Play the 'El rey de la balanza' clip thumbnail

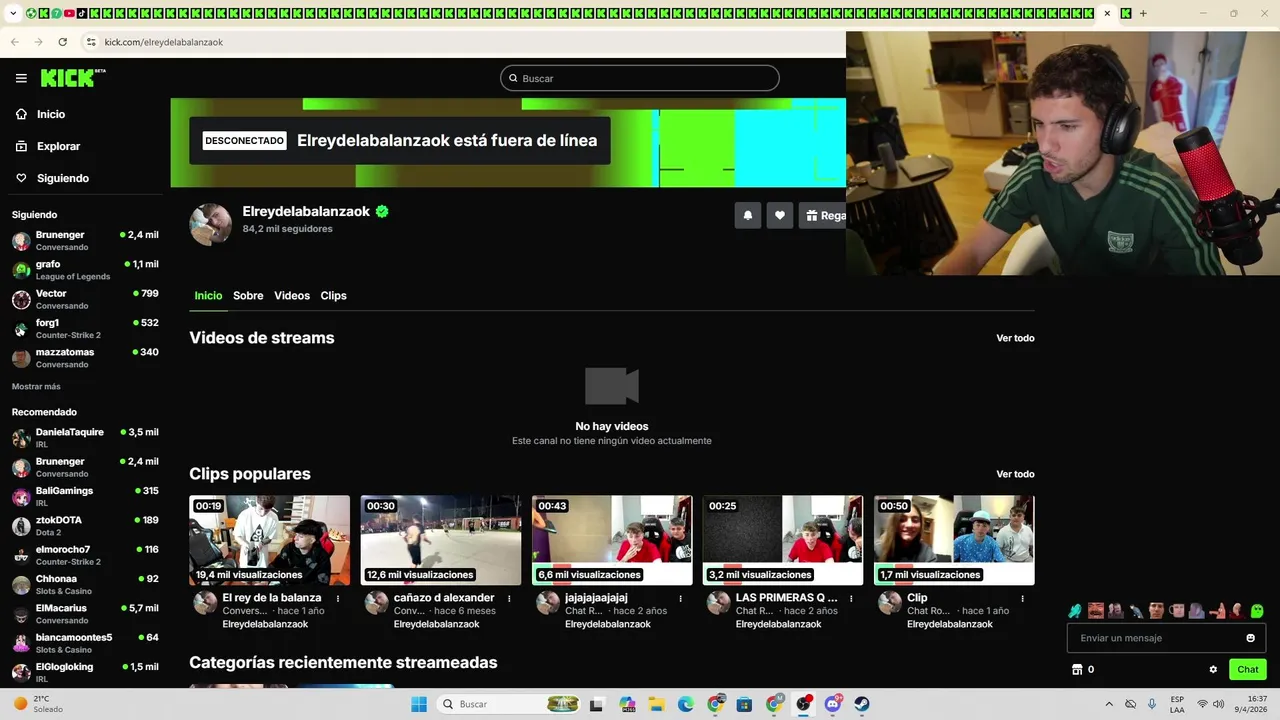270,540
